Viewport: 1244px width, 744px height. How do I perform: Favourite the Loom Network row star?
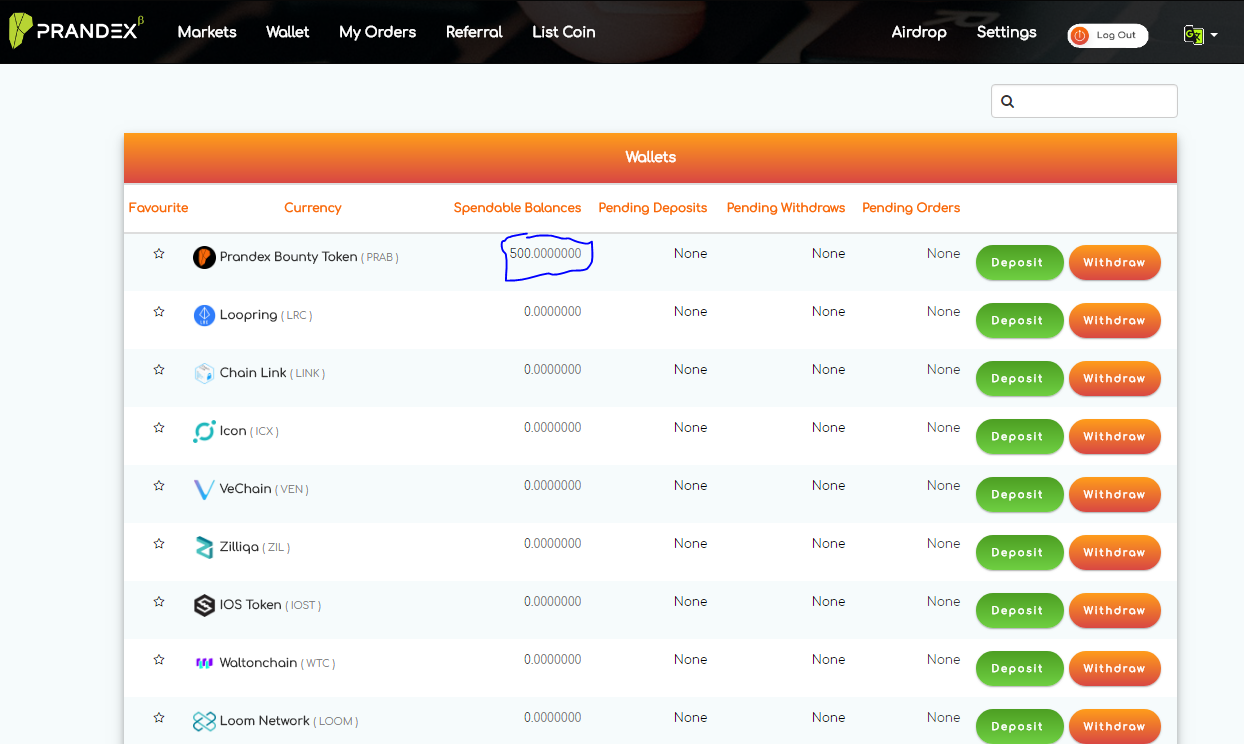[158, 718]
